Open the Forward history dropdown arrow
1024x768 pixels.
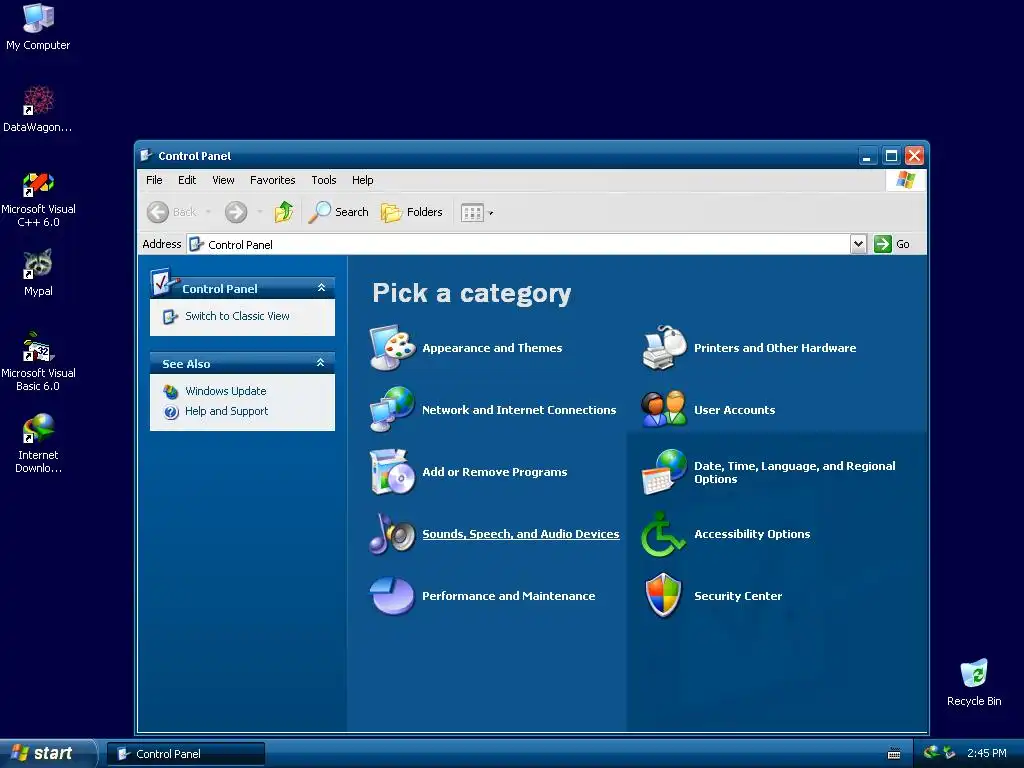[260, 212]
